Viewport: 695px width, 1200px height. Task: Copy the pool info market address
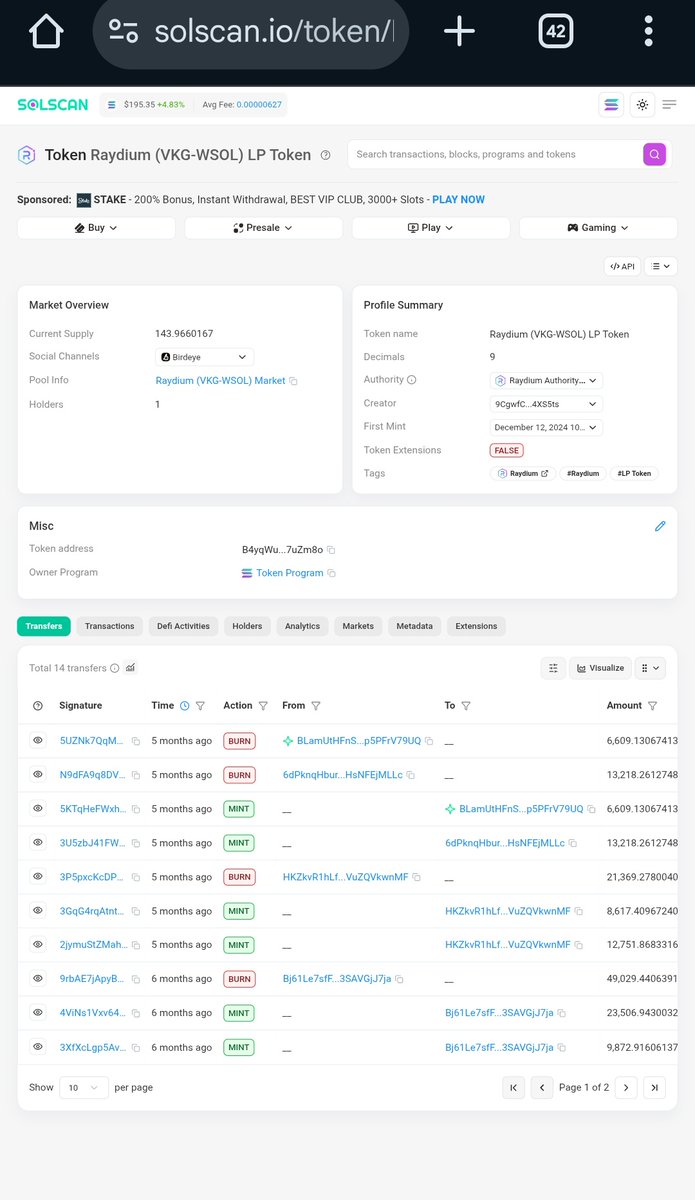[x=294, y=381]
